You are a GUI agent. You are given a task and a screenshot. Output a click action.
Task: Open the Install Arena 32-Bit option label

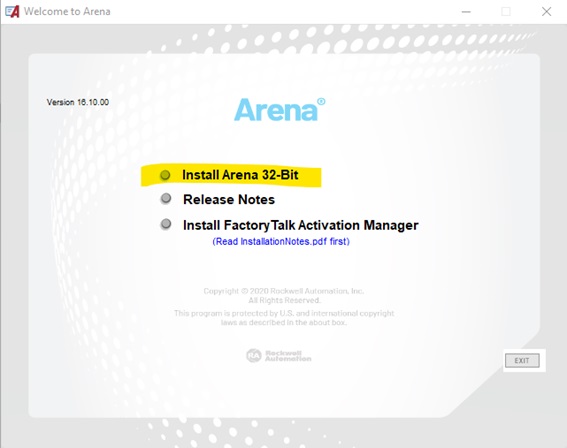tap(240, 175)
